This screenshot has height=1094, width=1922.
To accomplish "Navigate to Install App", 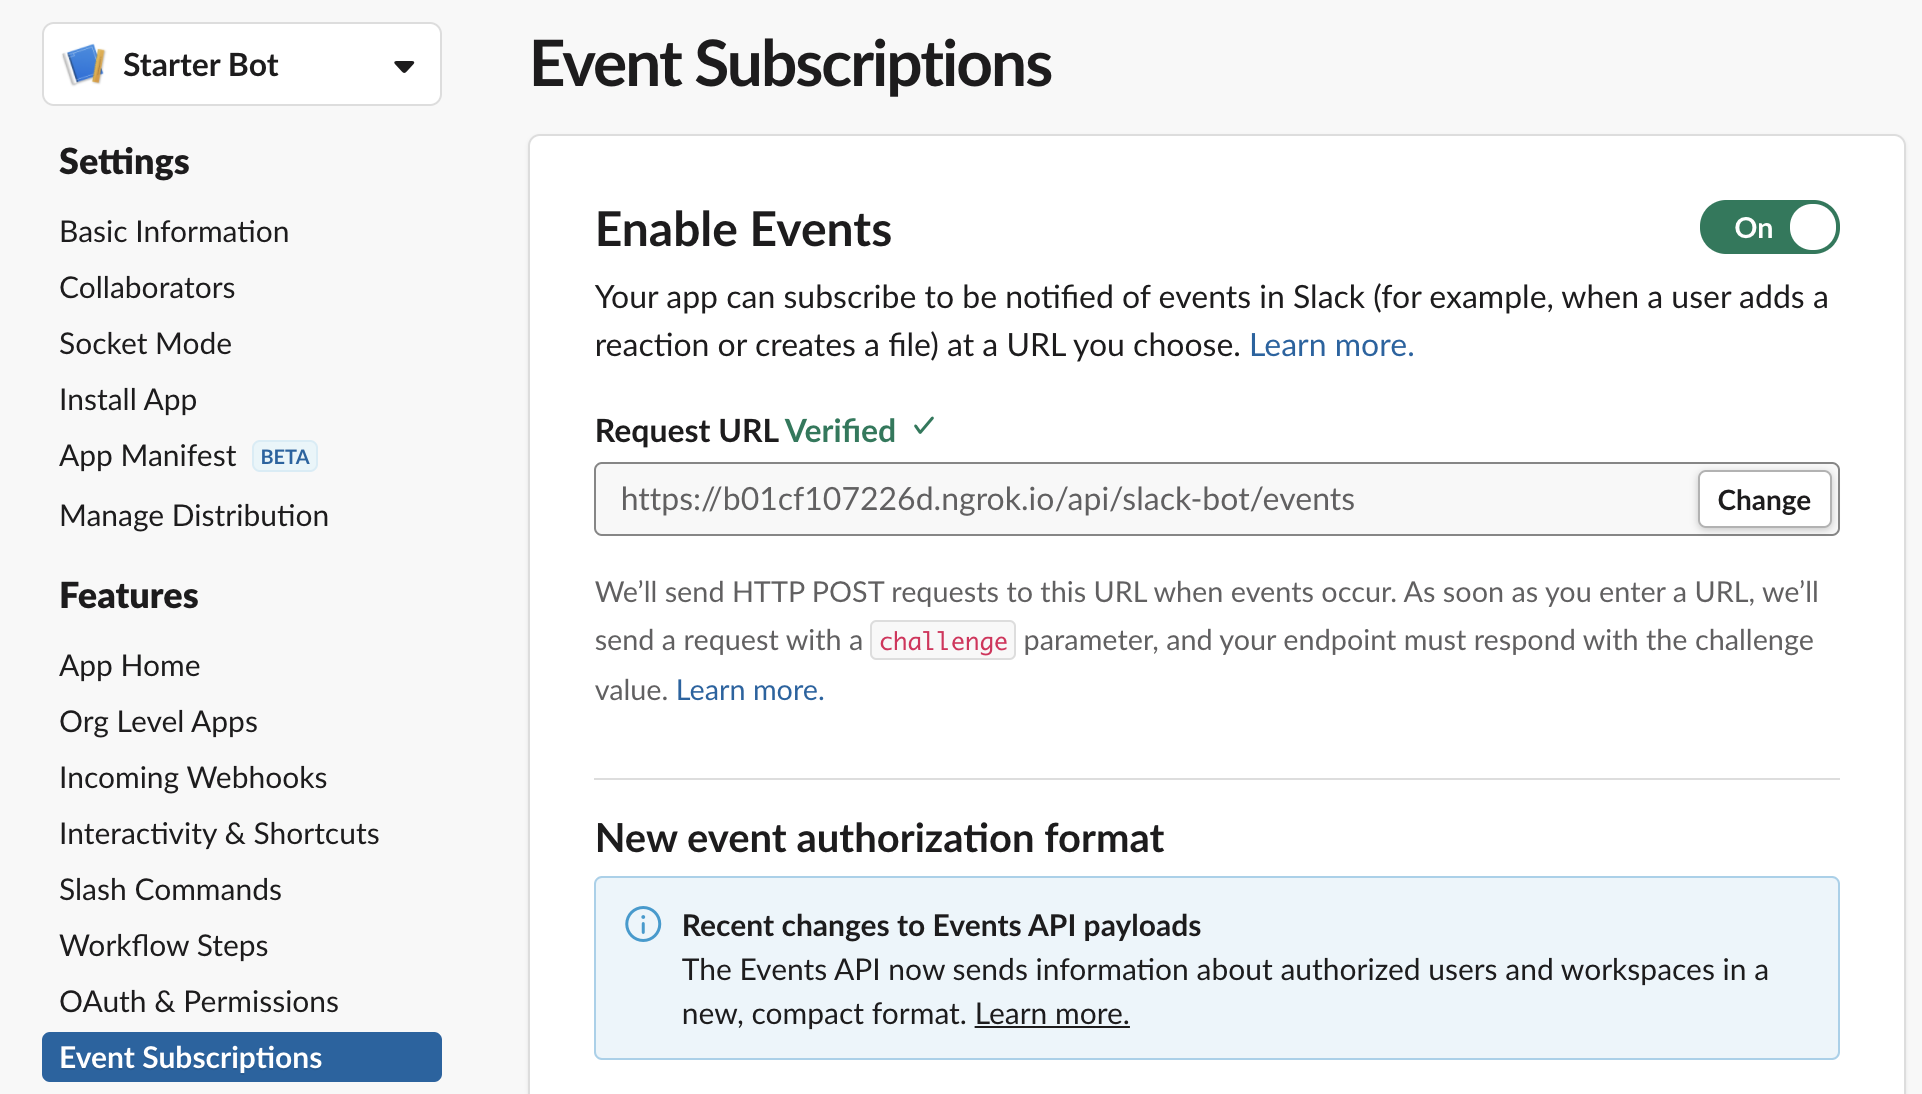I will 128,400.
